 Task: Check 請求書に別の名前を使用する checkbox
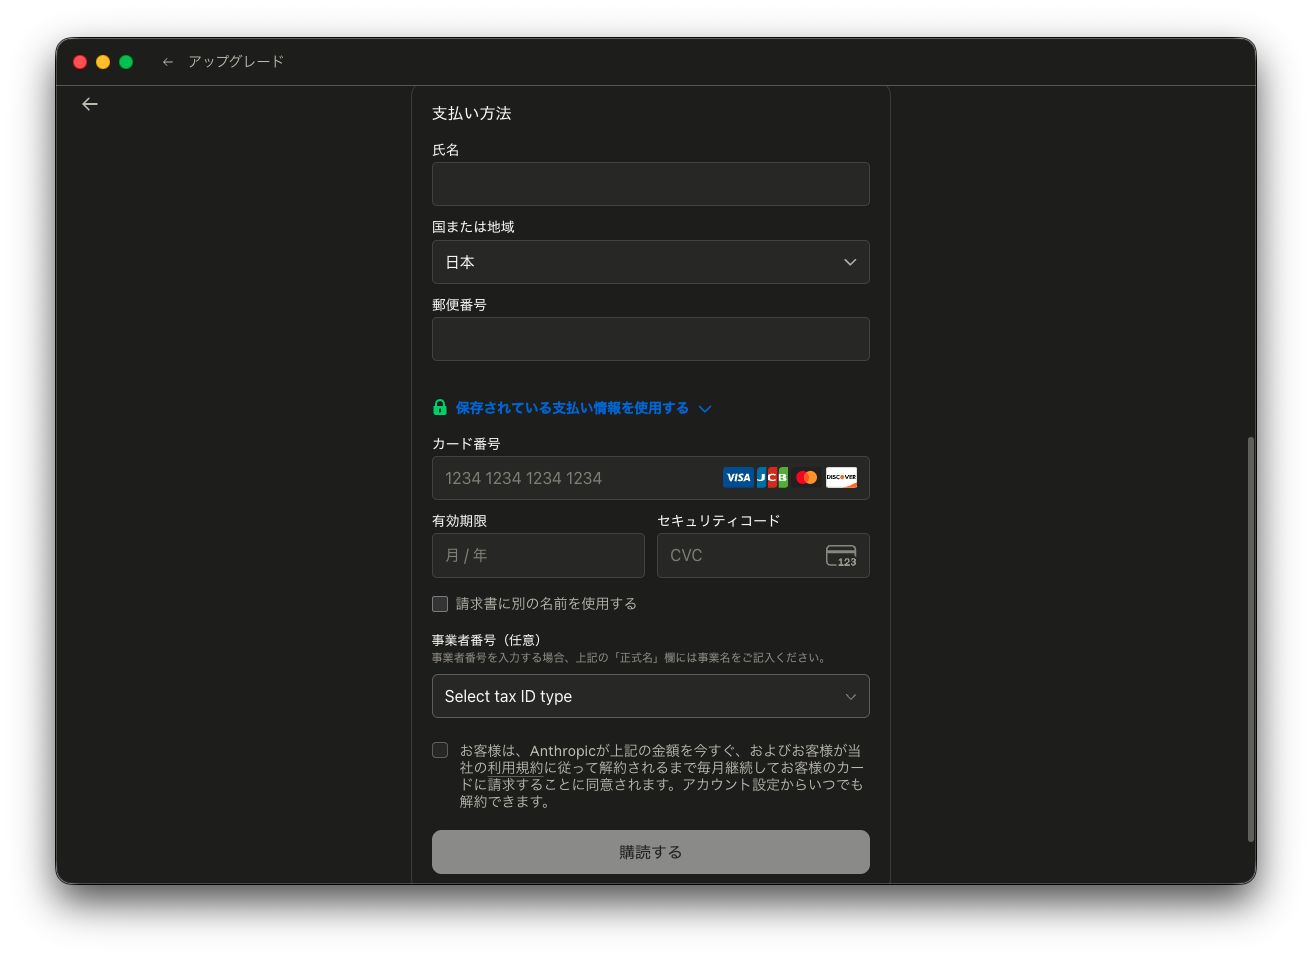pyautogui.click(x=440, y=604)
